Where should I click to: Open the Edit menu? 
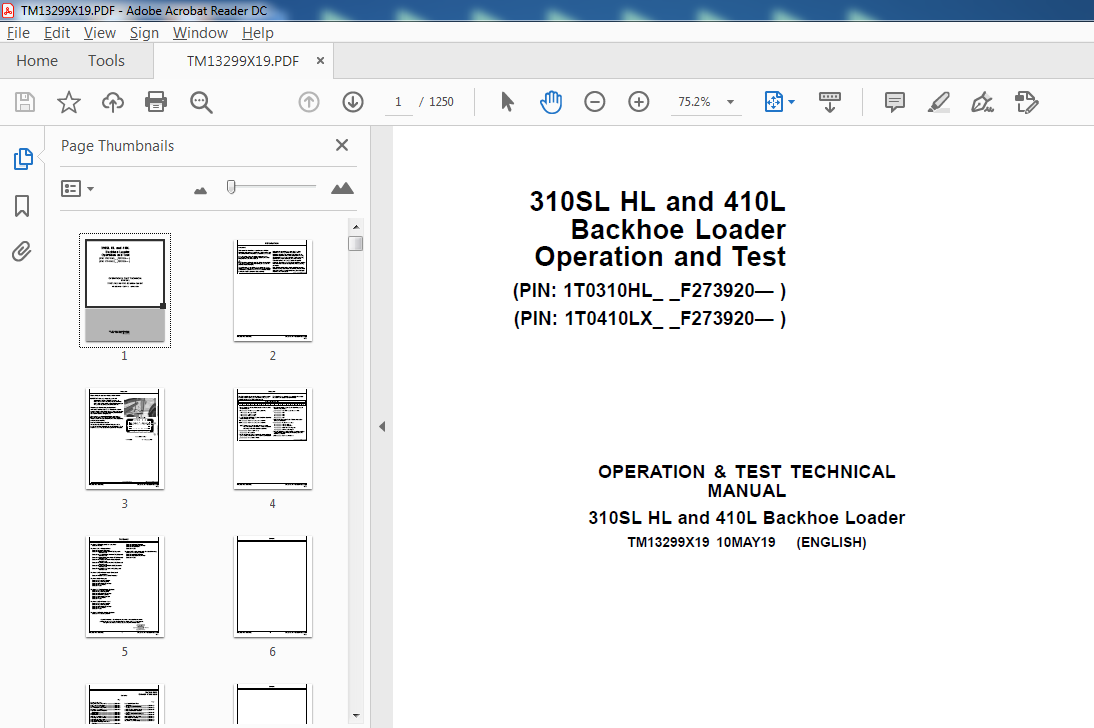[57, 33]
